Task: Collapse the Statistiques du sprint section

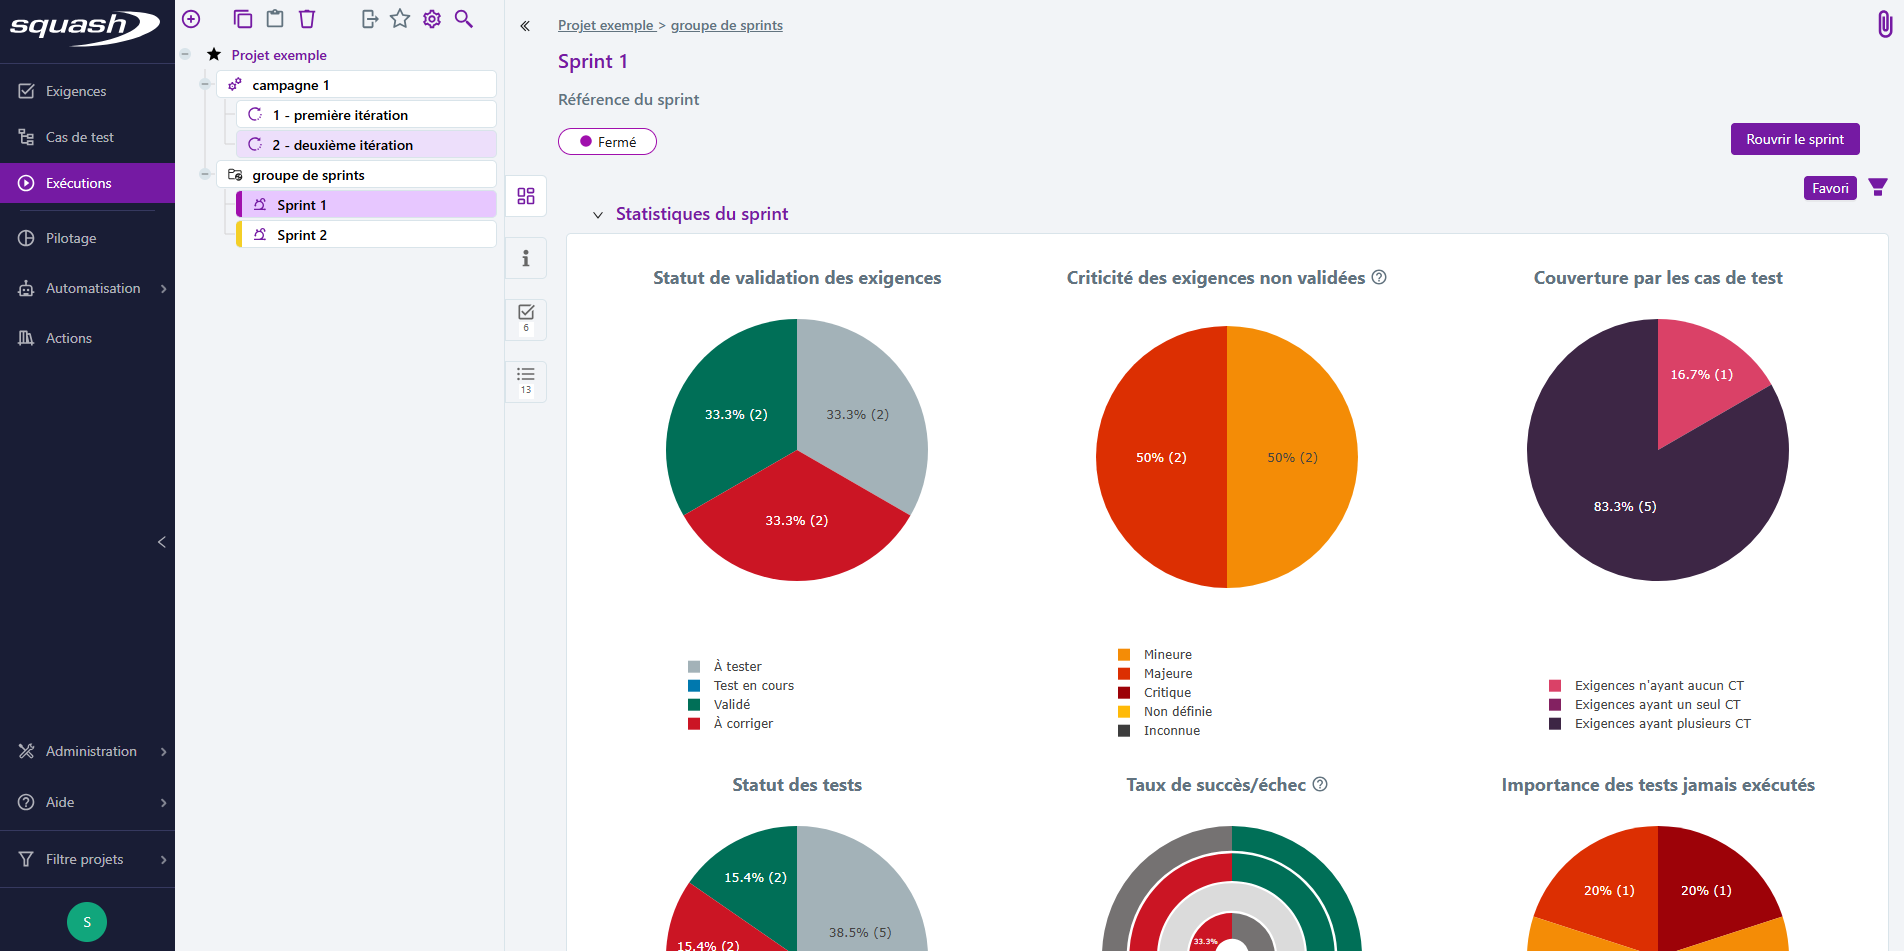Action: pos(597,214)
